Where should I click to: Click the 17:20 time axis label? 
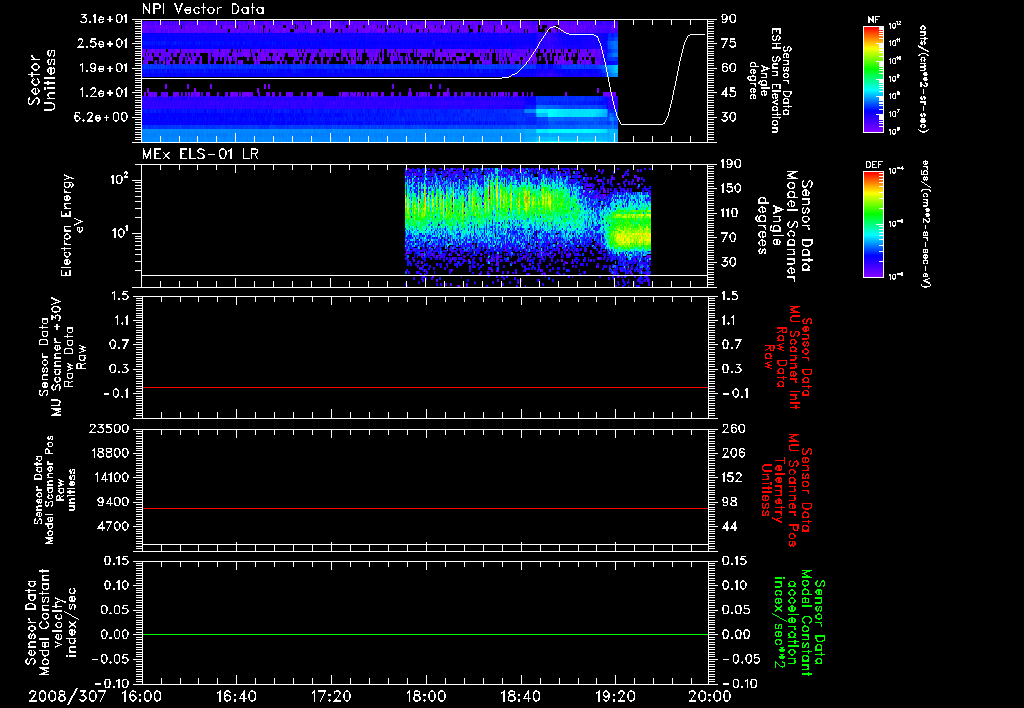[331, 696]
